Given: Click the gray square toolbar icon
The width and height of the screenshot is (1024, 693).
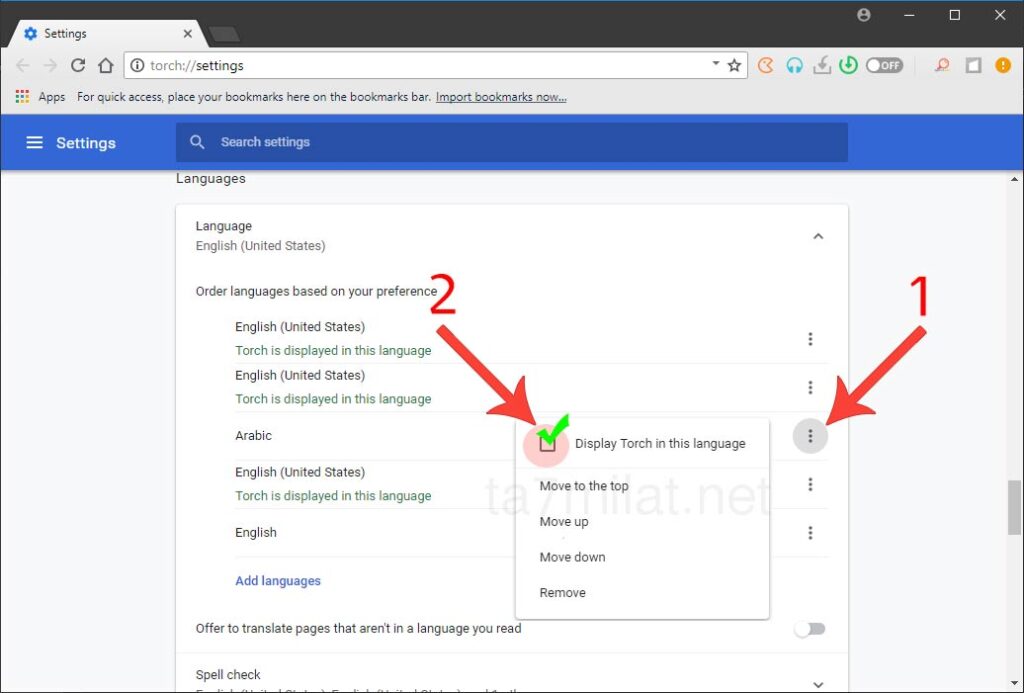Looking at the screenshot, I should [x=974, y=65].
